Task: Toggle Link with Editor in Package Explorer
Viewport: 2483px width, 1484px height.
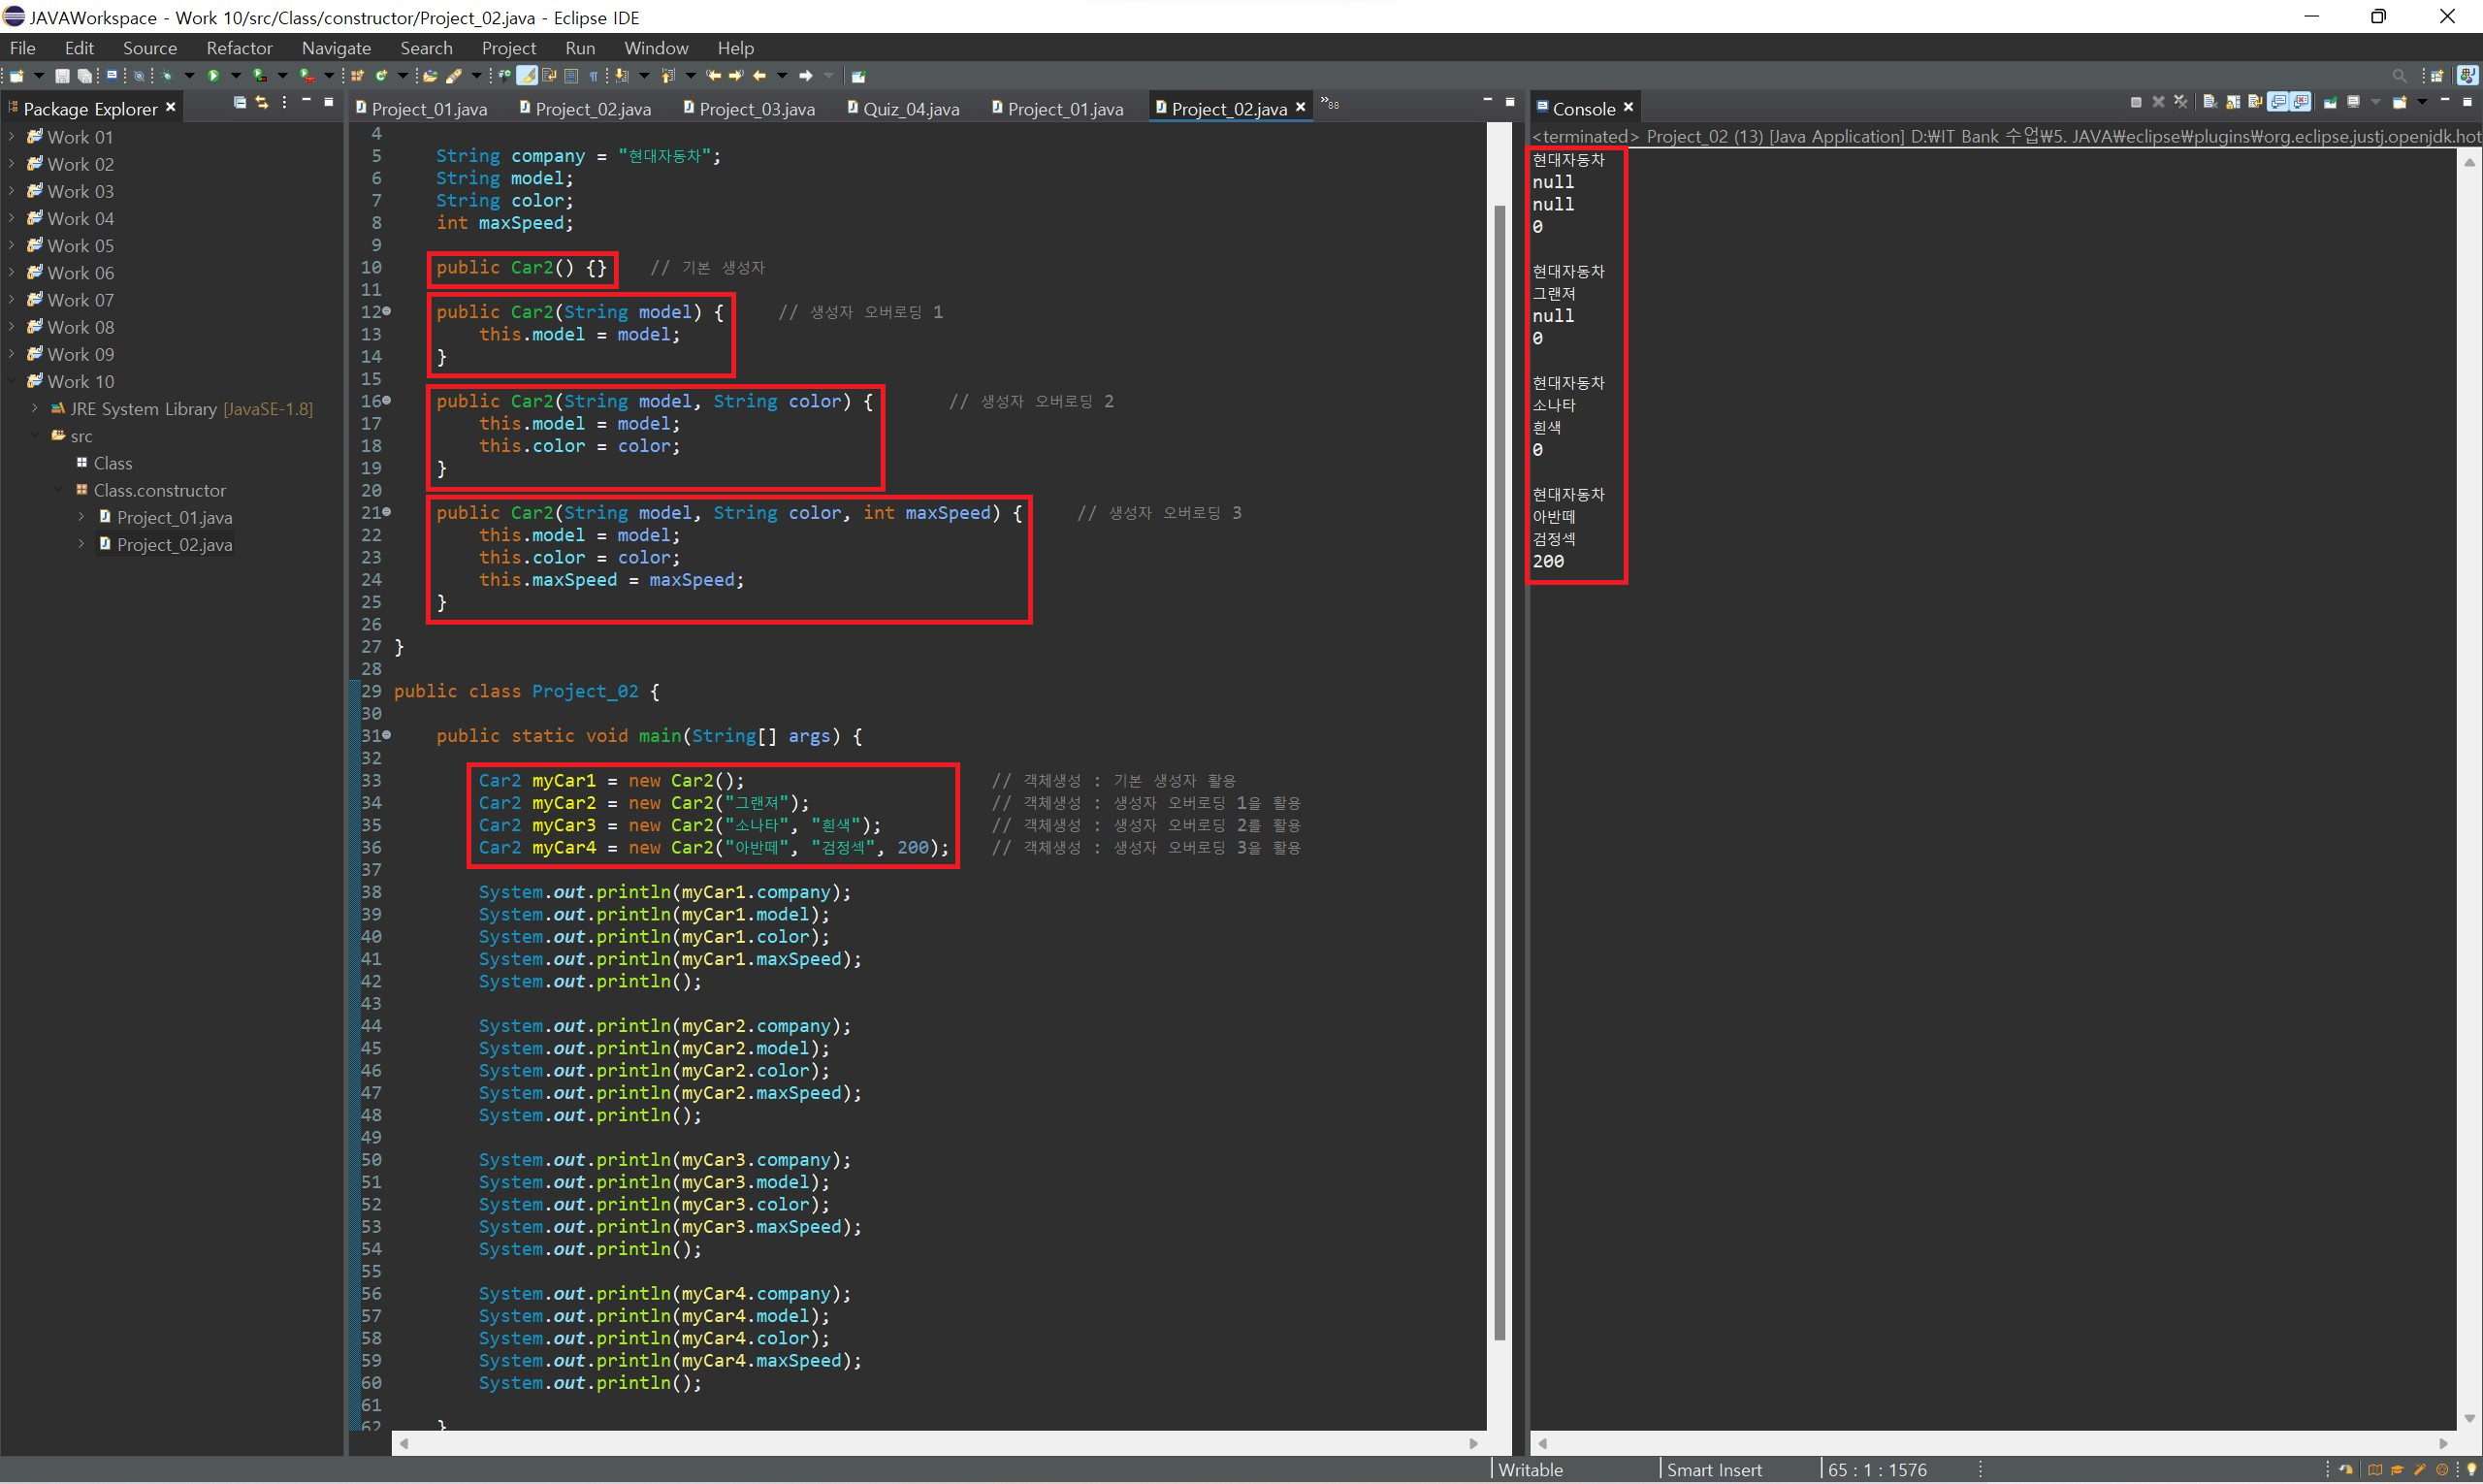Action: click(x=262, y=103)
